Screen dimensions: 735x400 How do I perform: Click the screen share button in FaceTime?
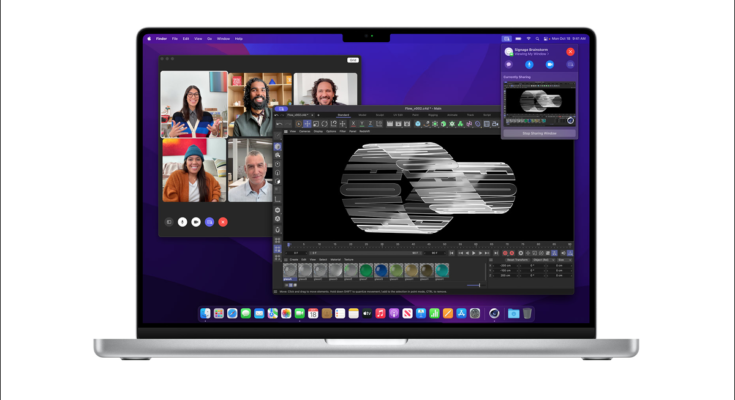coord(209,221)
